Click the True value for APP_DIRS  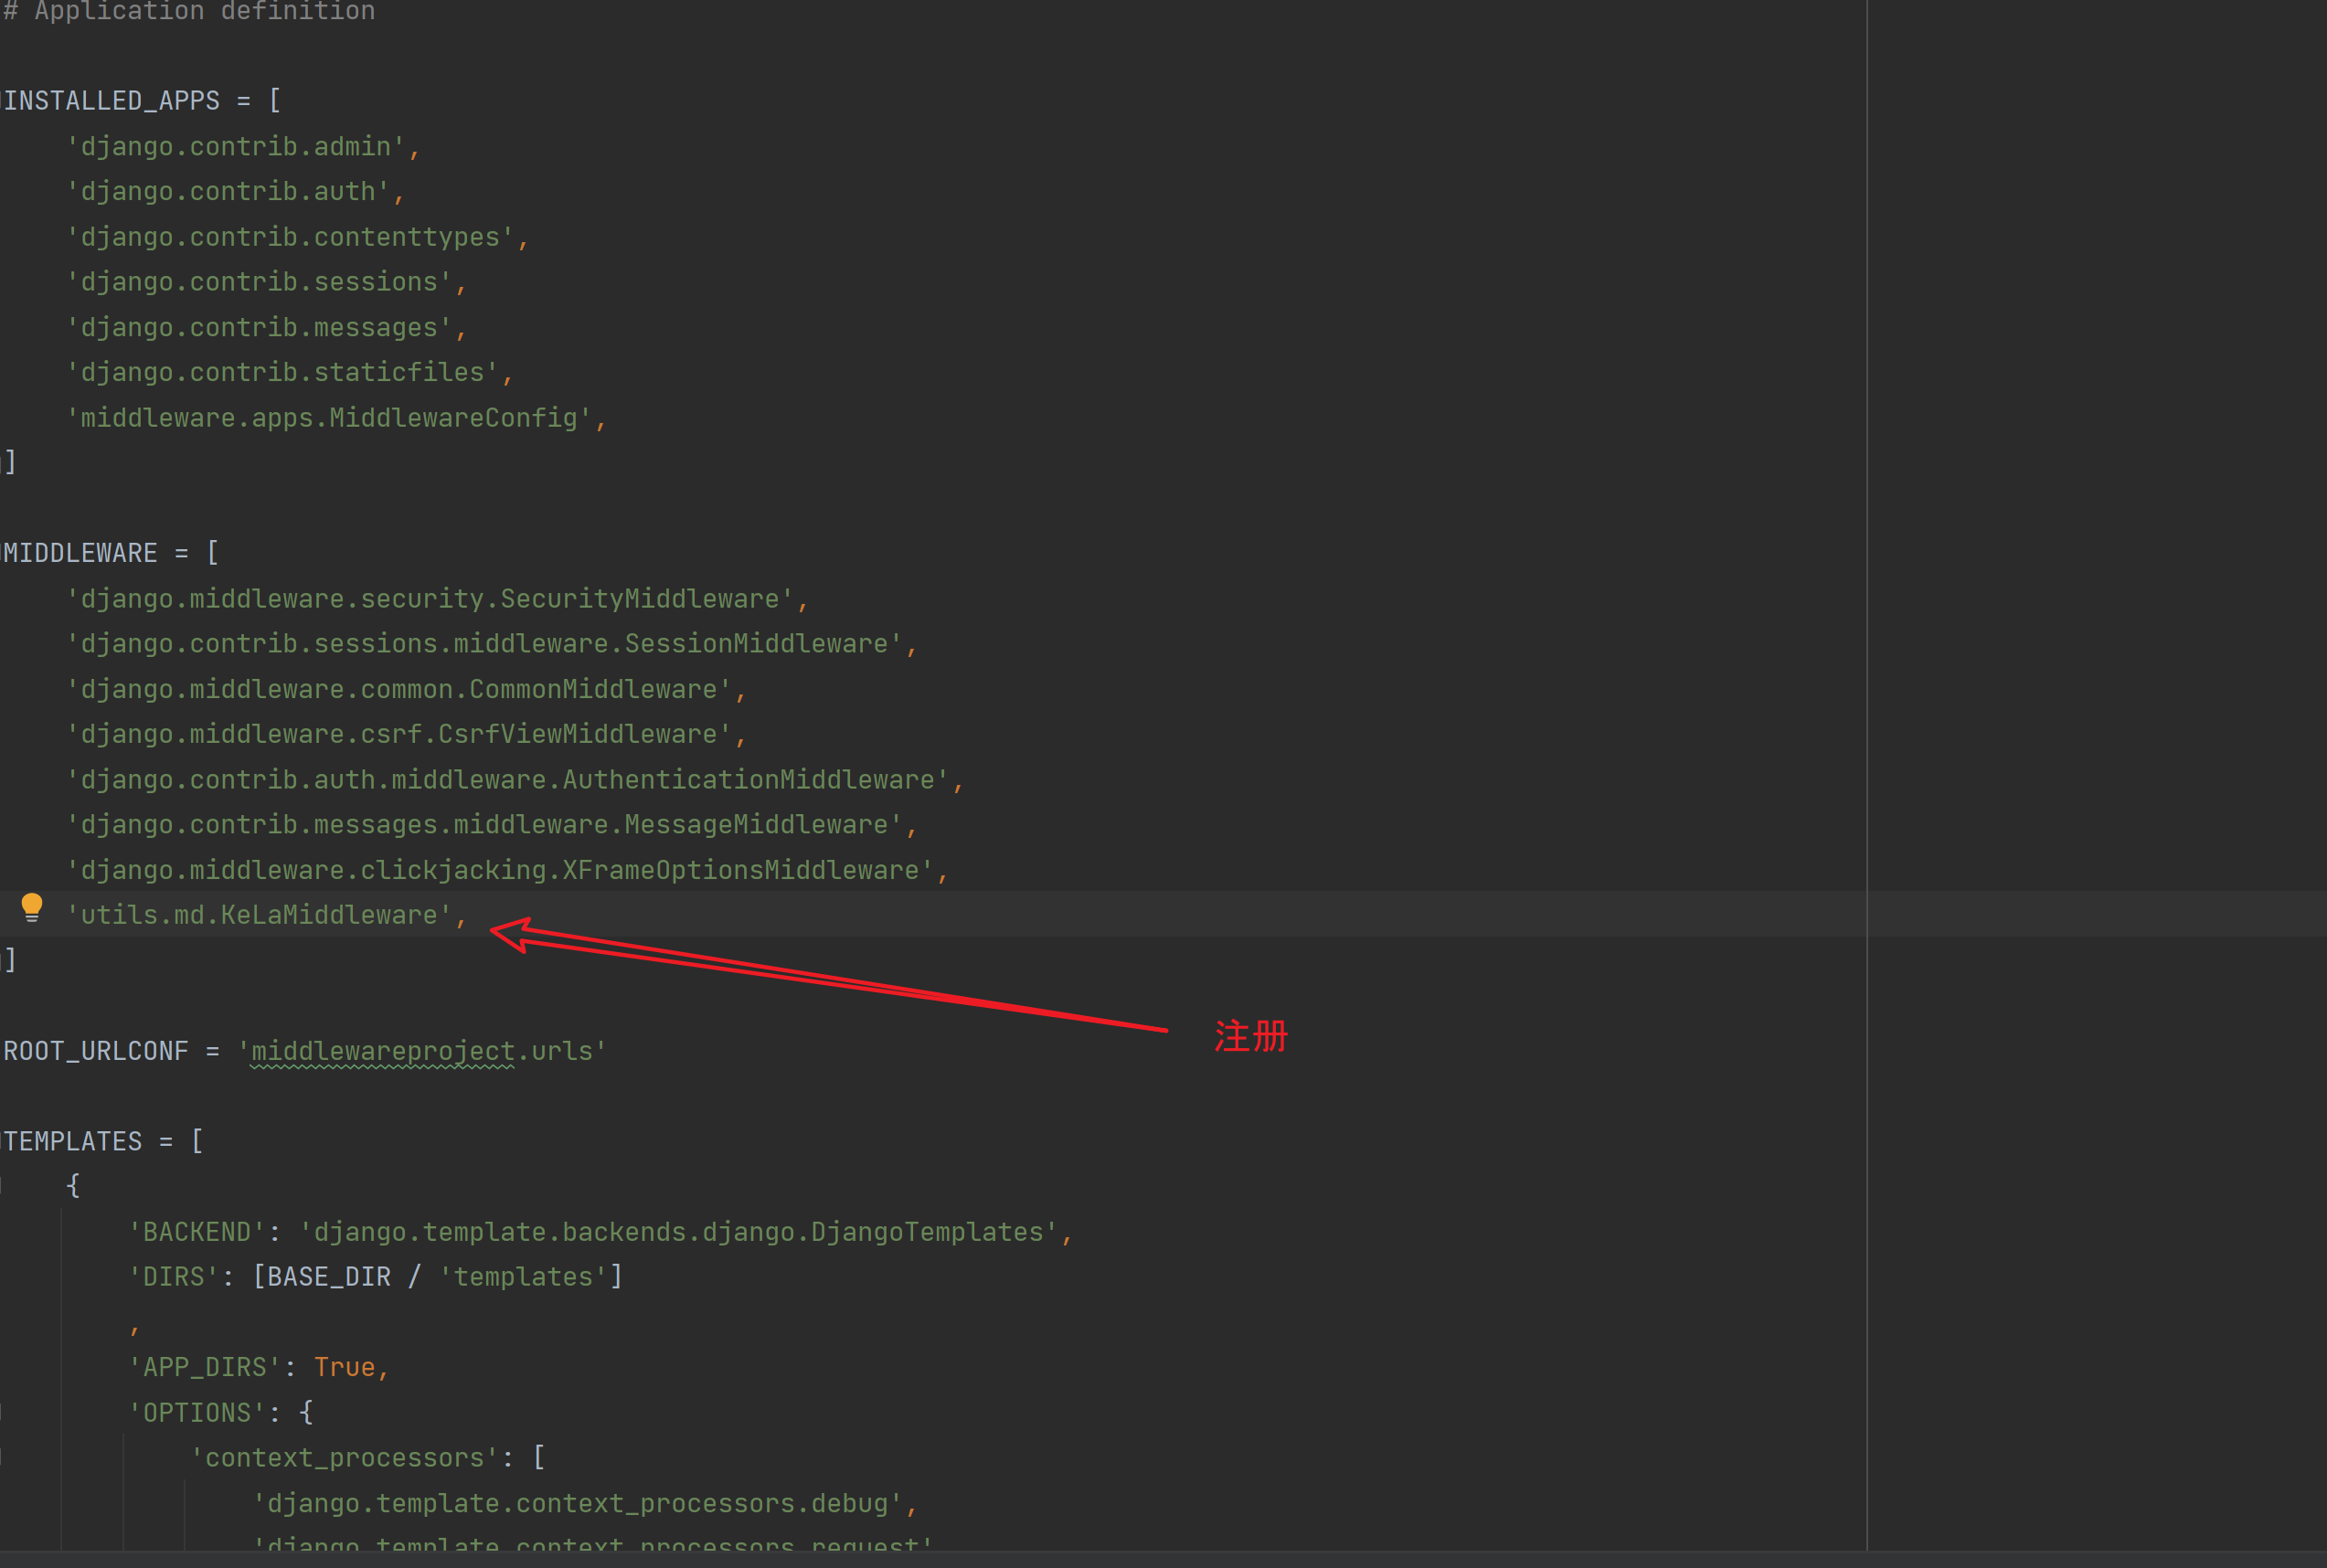(344, 1367)
